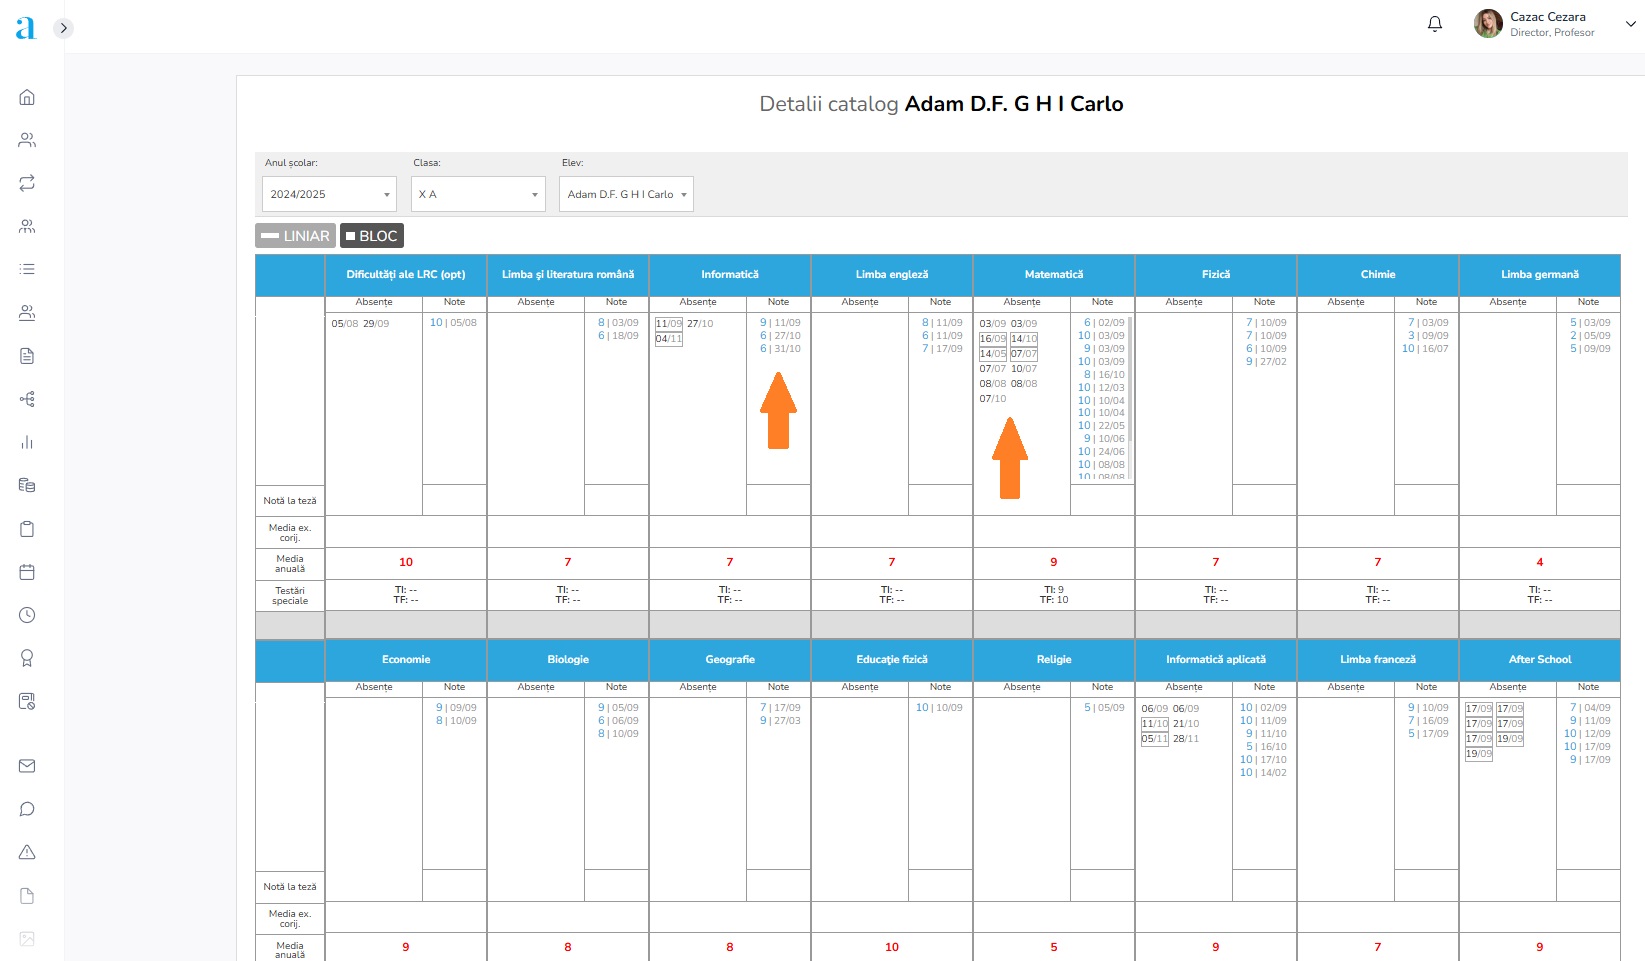Image resolution: width=1645 pixels, height=961 pixels.
Task: Switch catalog to LINIAR view
Action: 295,236
